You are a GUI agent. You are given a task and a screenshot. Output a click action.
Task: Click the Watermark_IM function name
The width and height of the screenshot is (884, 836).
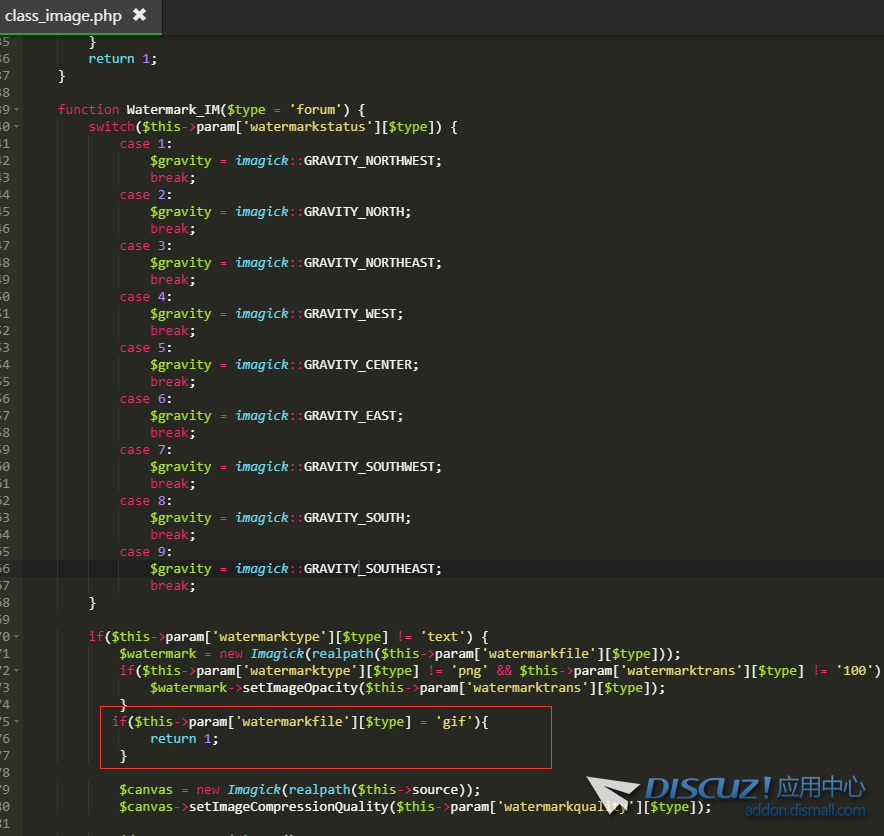point(173,109)
